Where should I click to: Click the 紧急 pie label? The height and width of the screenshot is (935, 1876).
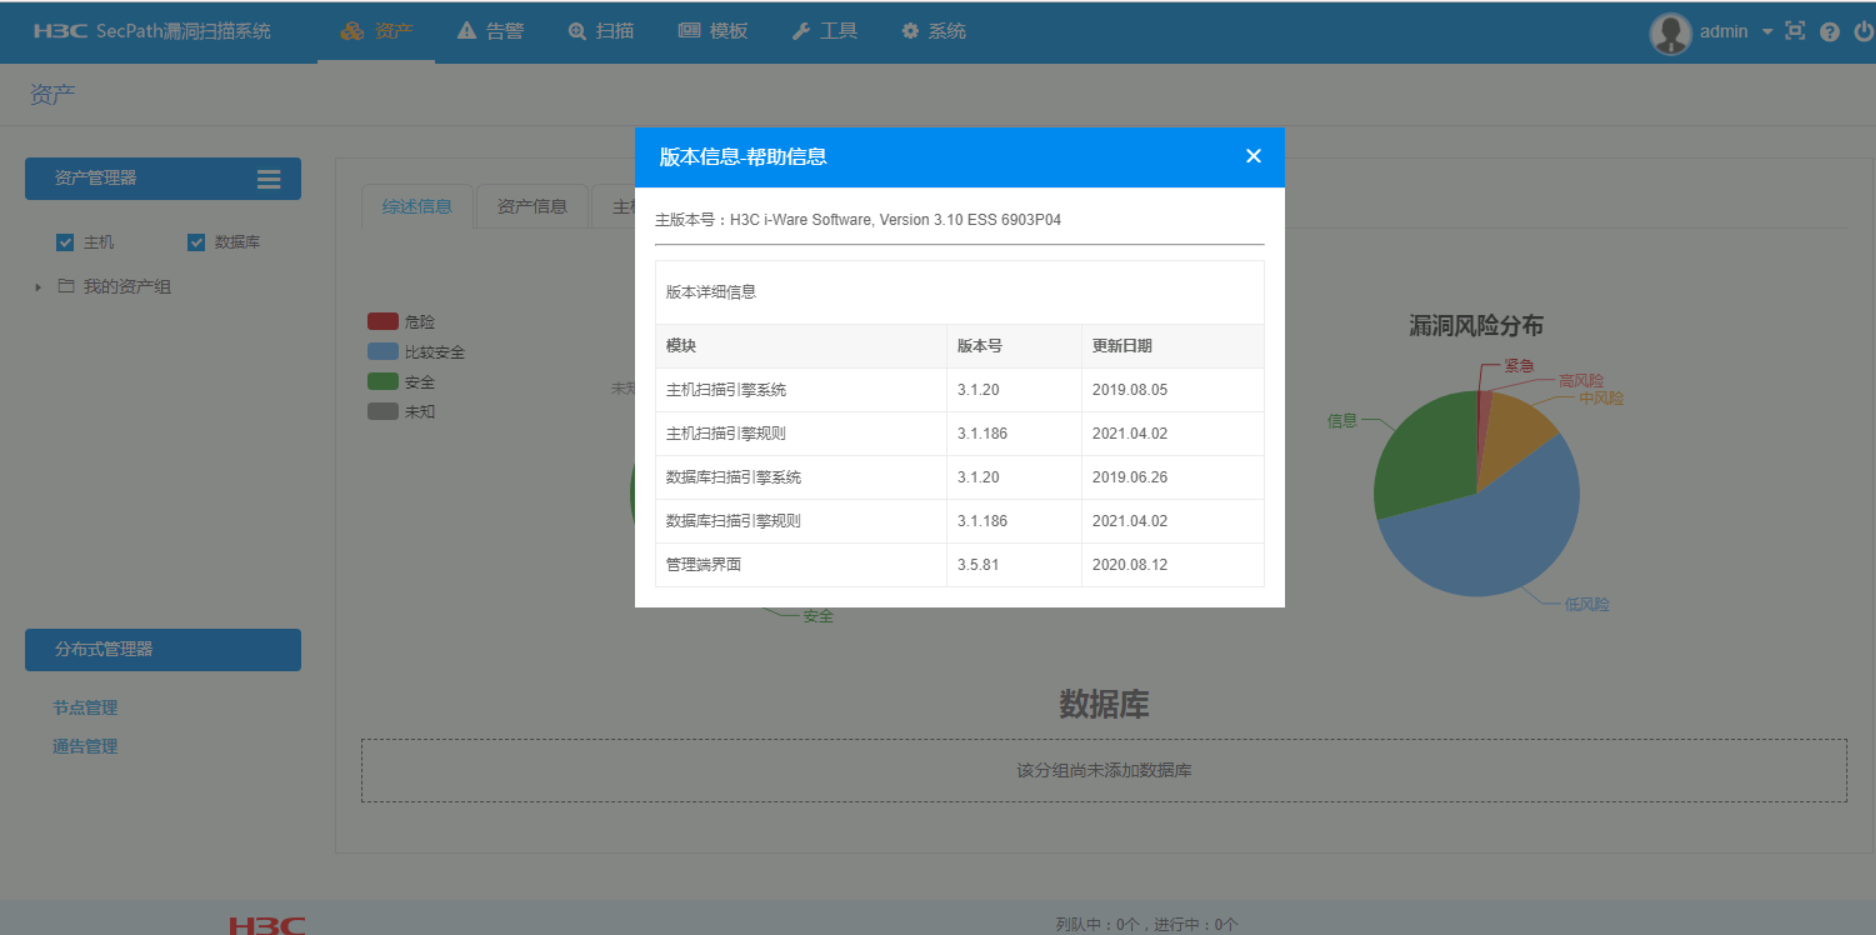click(1519, 366)
